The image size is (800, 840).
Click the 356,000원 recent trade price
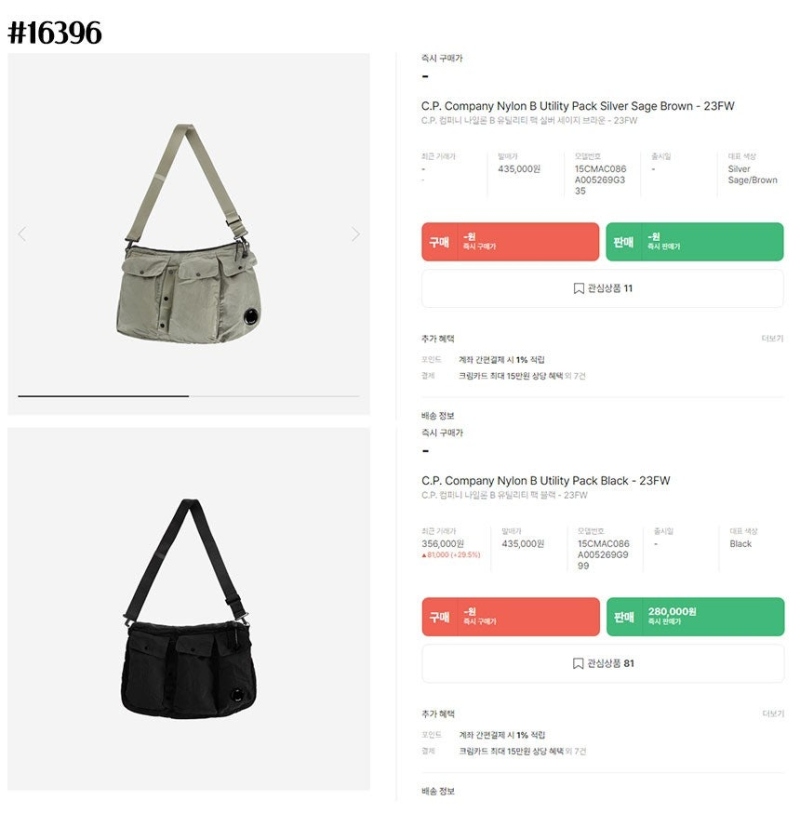[443, 543]
